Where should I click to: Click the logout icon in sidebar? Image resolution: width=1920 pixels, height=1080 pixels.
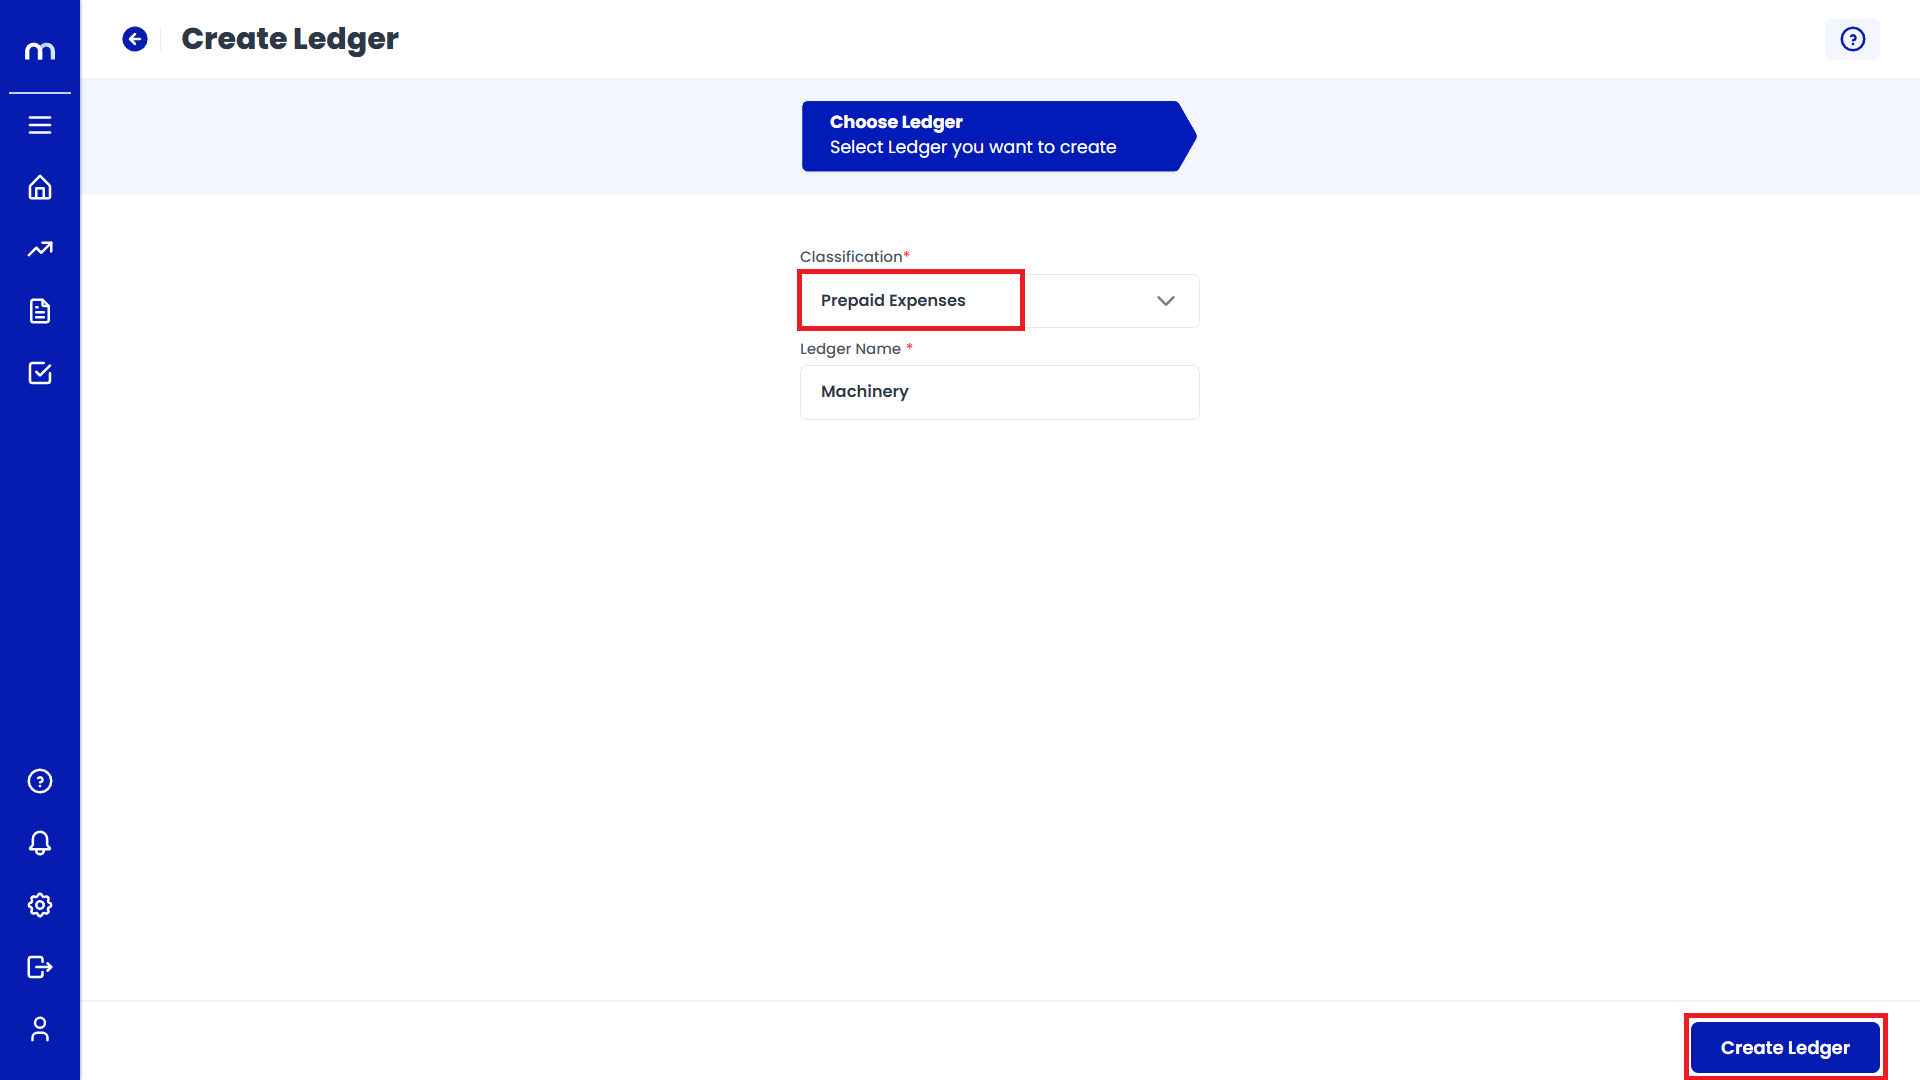pyautogui.click(x=40, y=967)
